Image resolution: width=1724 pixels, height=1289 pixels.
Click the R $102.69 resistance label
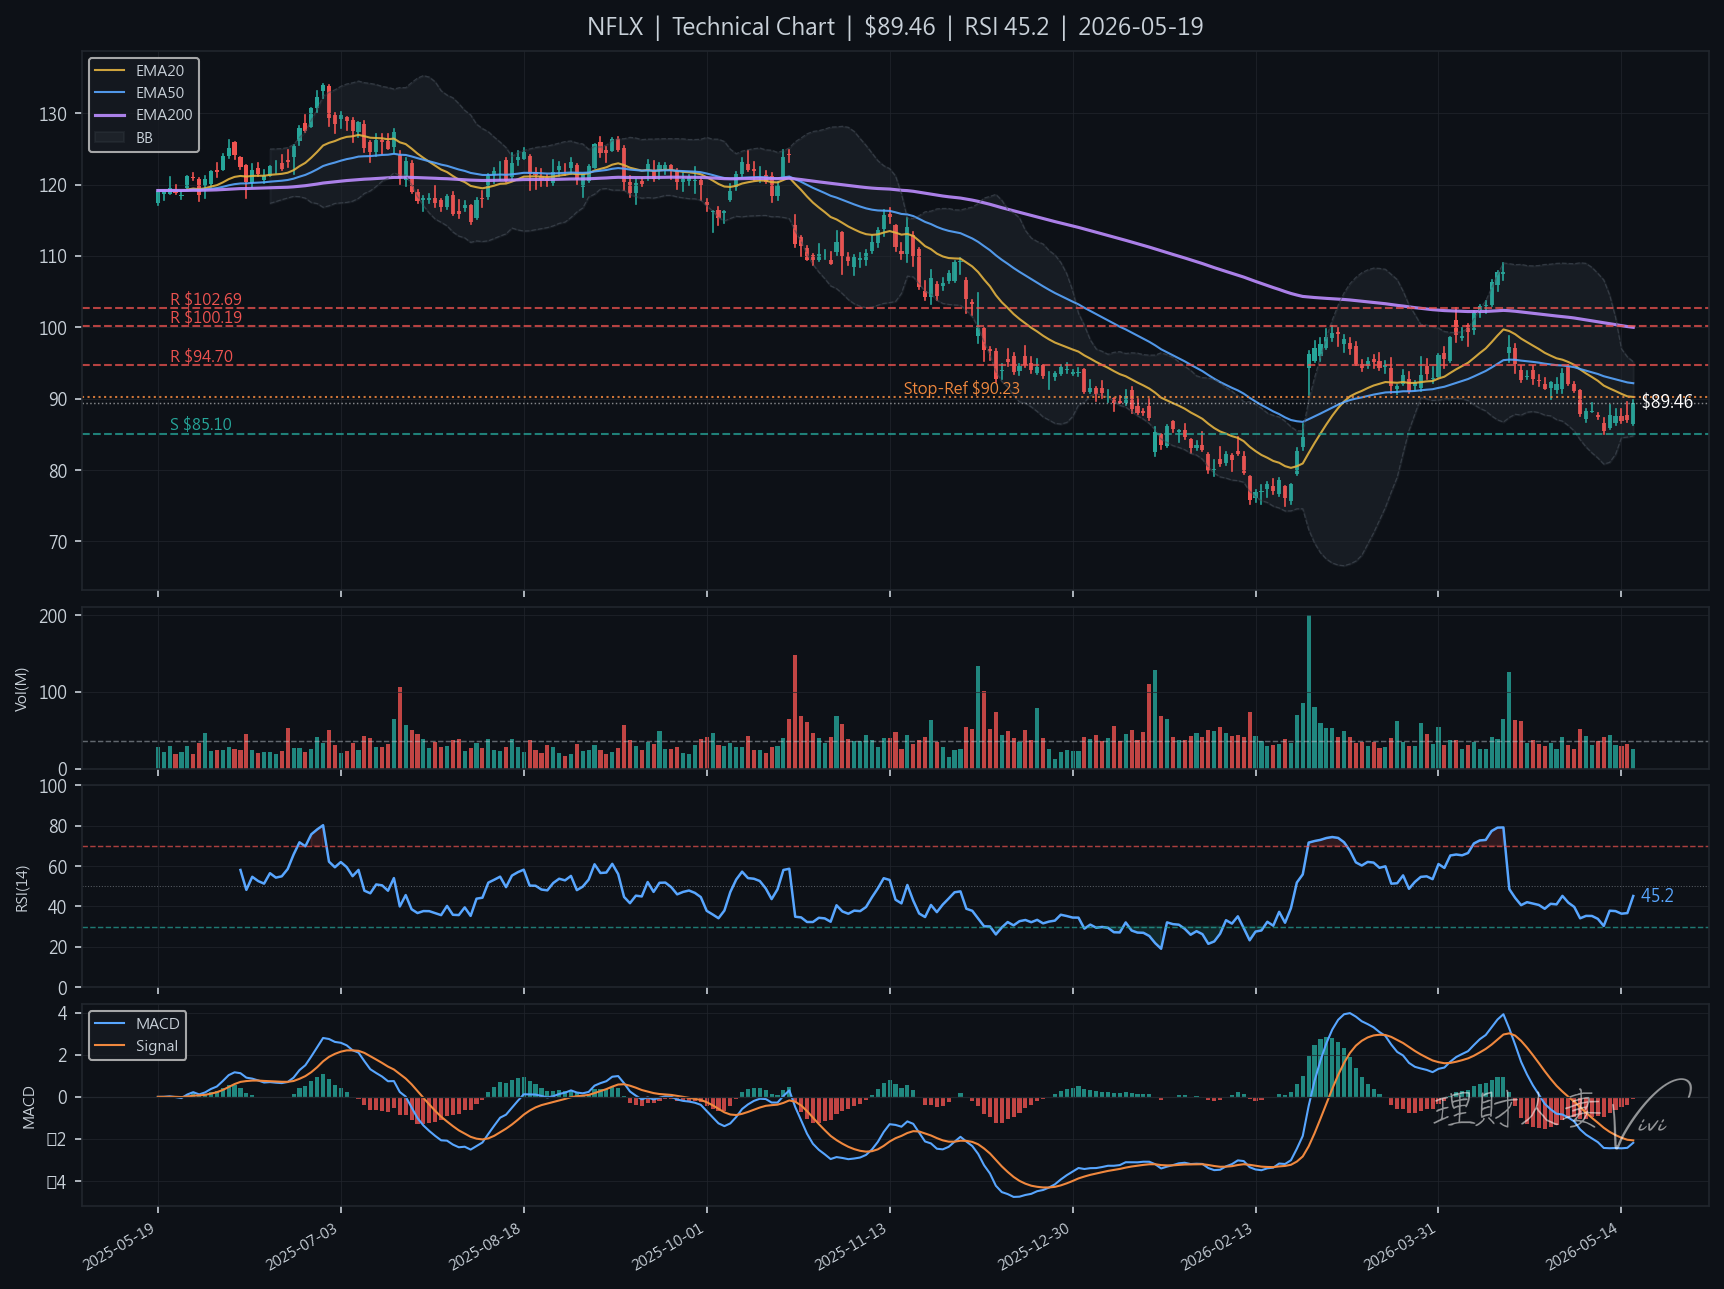coord(206,299)
